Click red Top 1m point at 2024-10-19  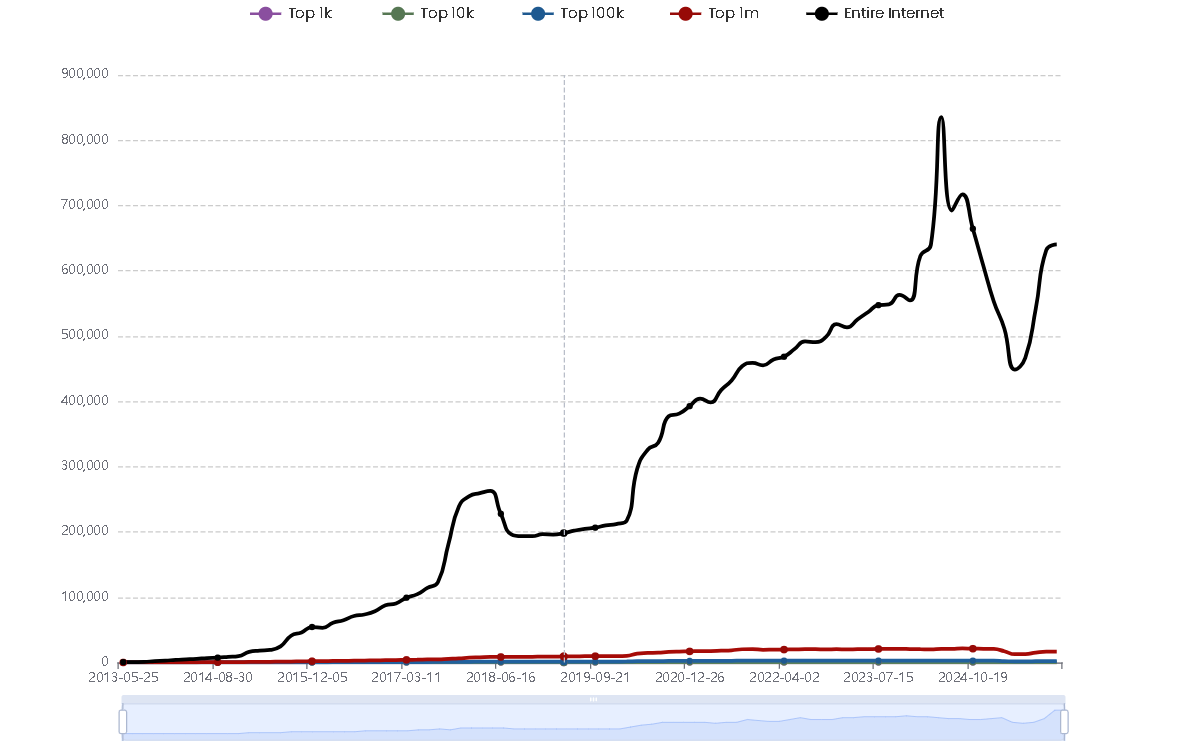[x=972, y=648]
